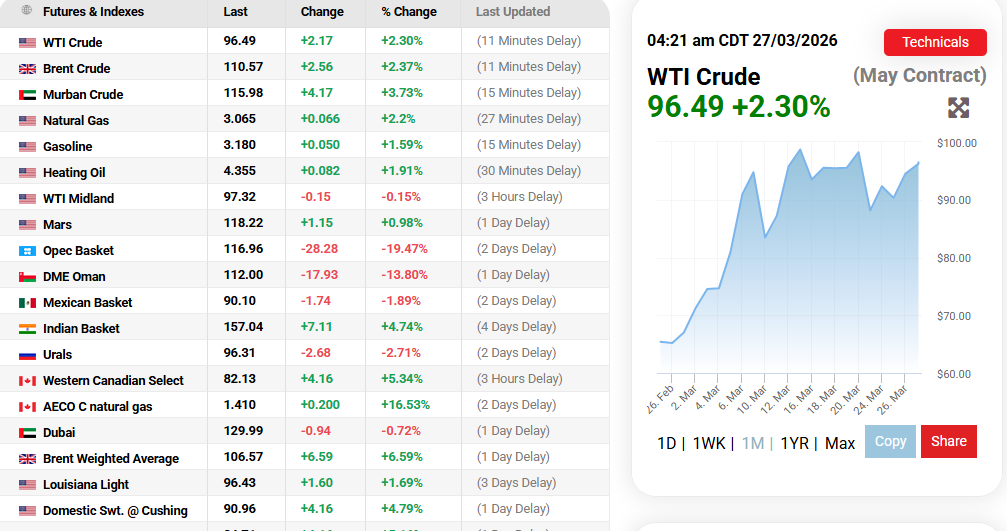This screenshot has width=1007, height=531.
Task: Click the flag icon beside Mars
Action: click(27, 225)
